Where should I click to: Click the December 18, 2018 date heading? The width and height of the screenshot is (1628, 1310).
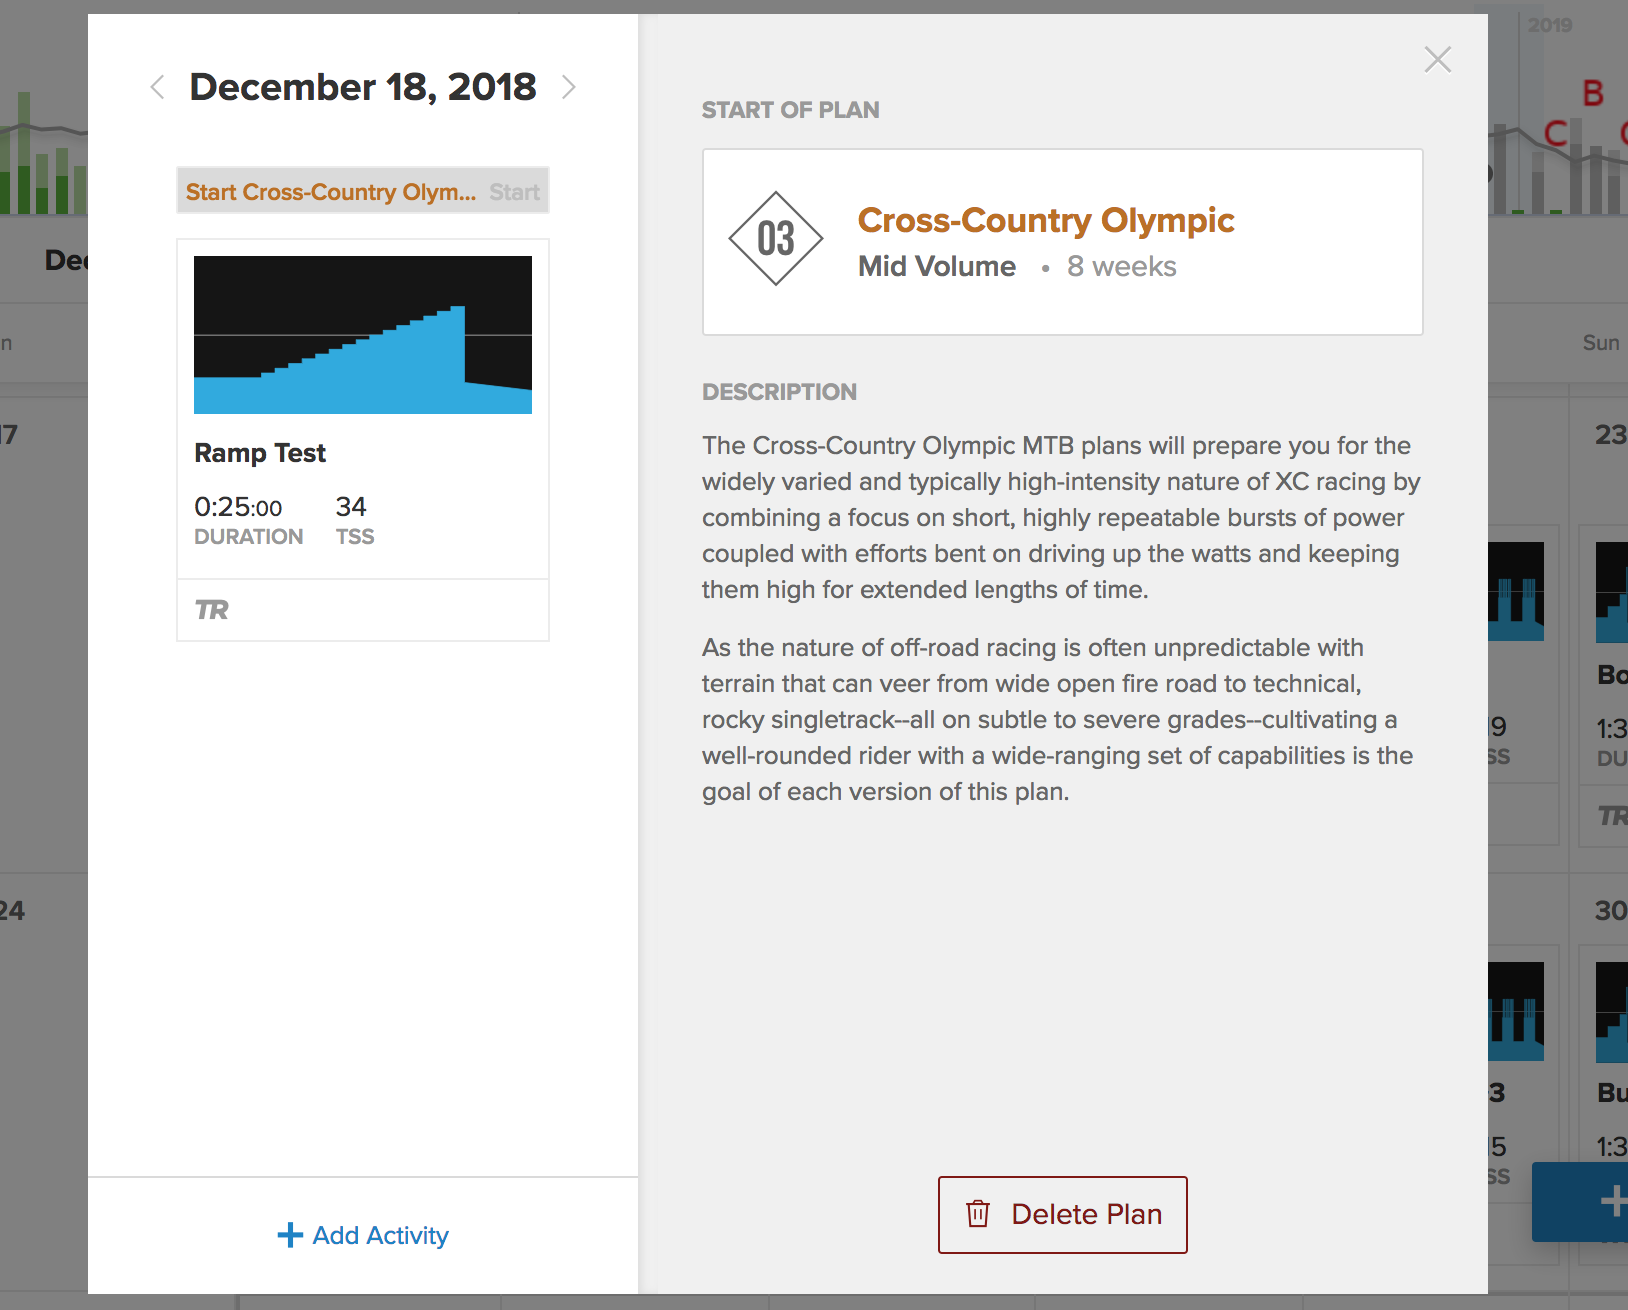pos(363,88)
